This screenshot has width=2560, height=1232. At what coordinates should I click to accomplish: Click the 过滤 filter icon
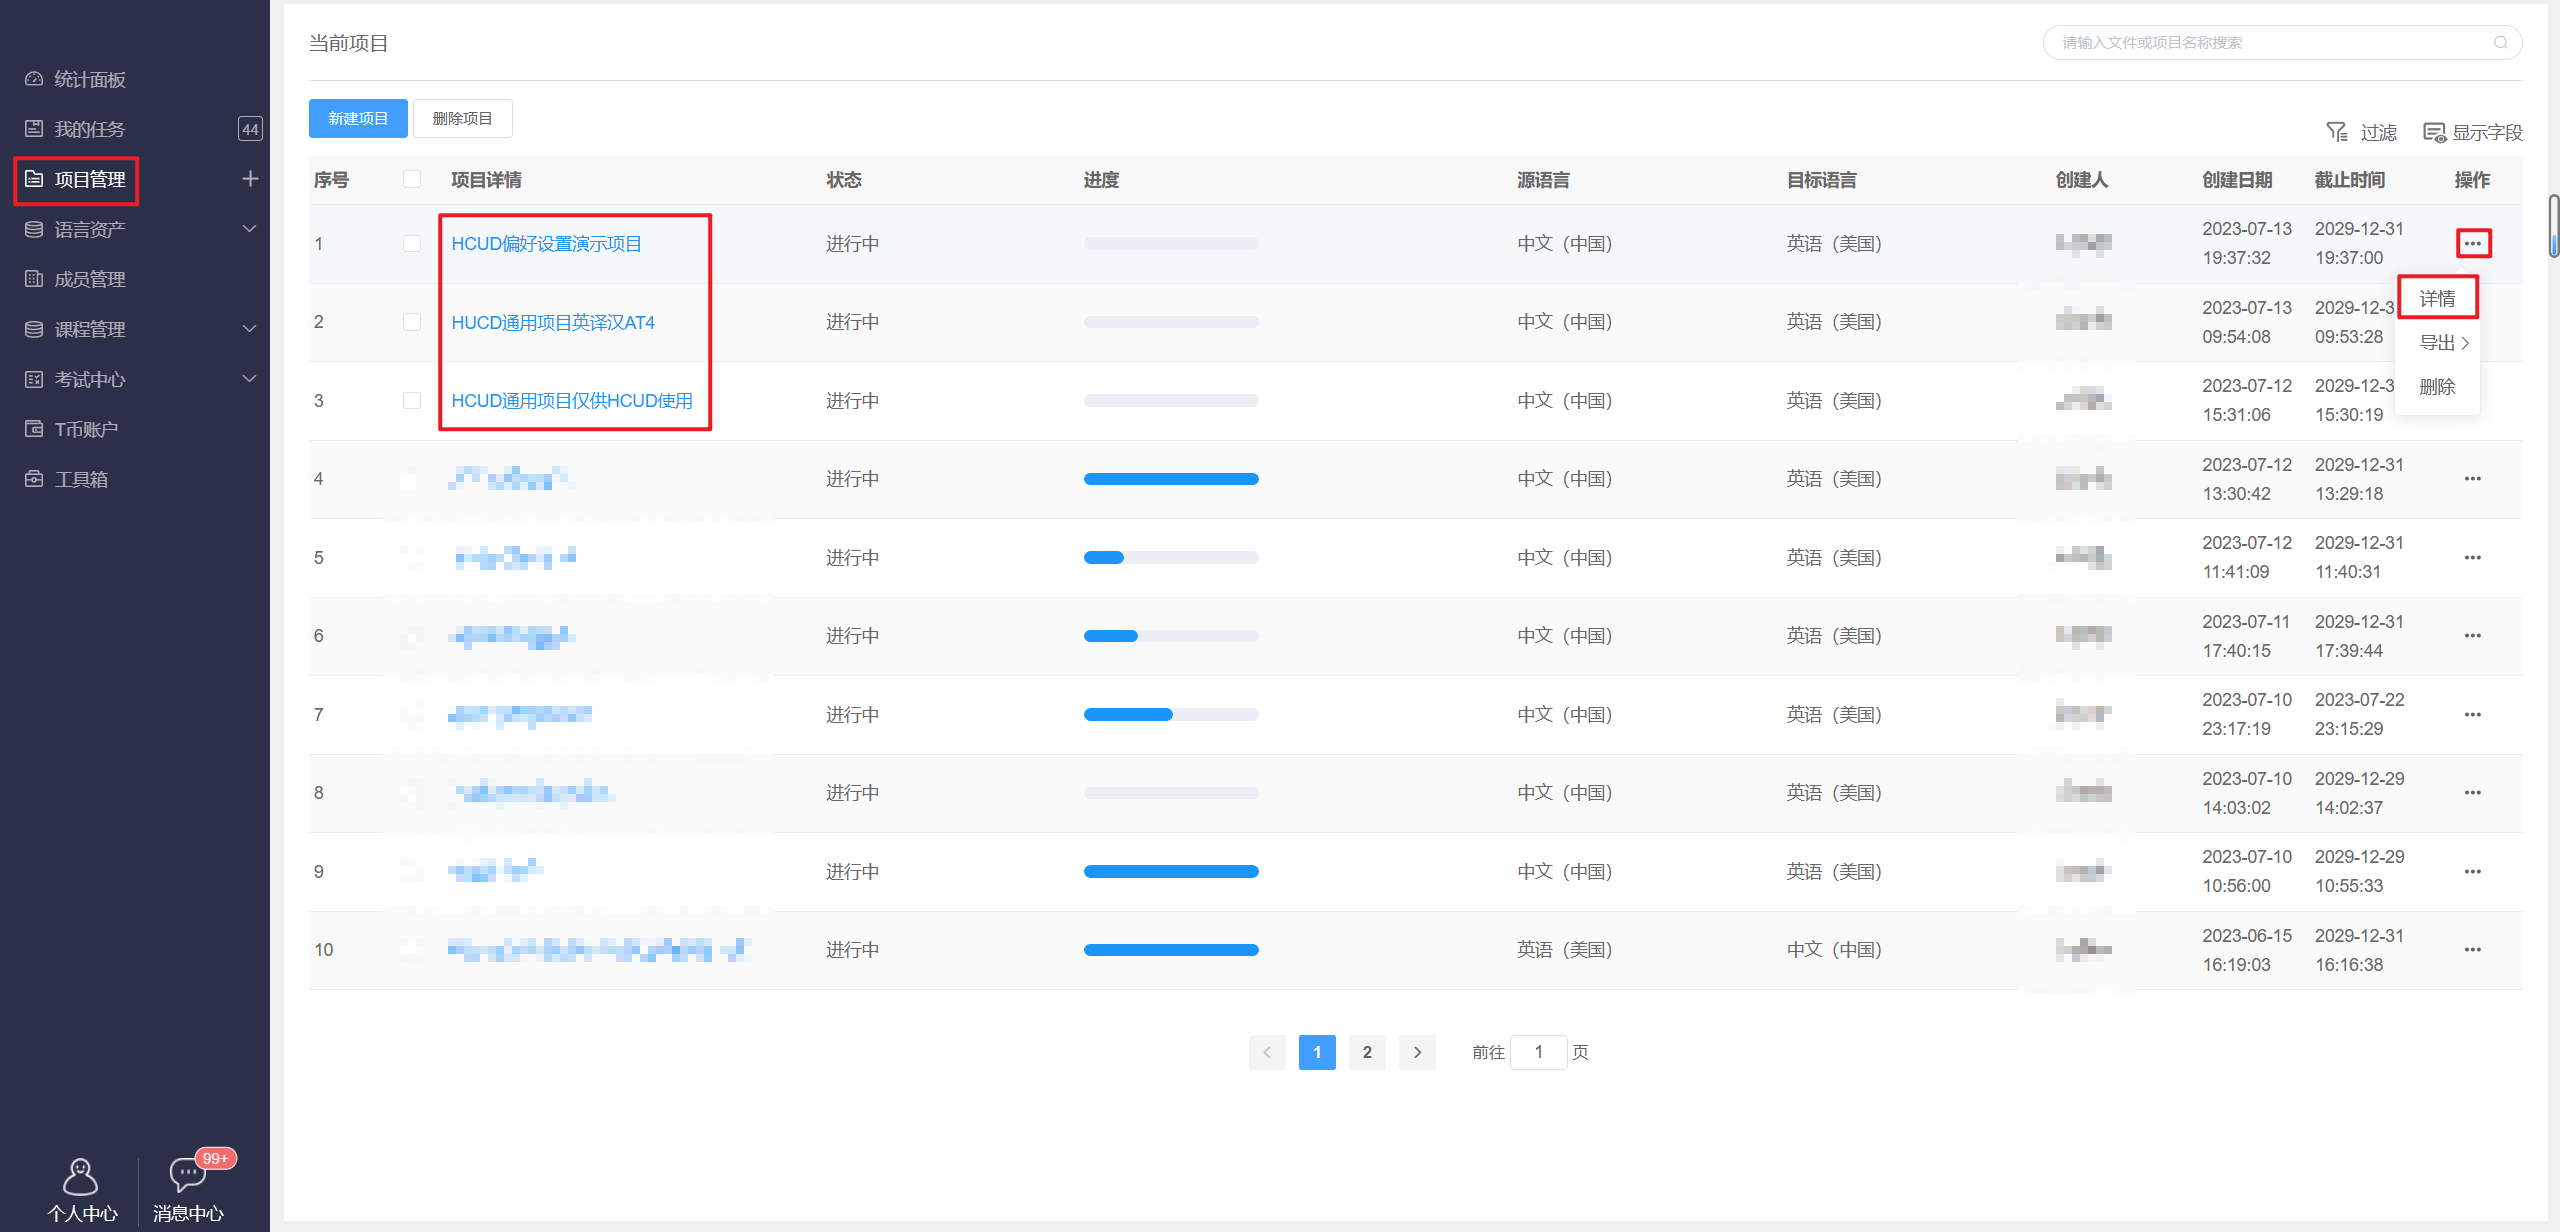(x=2336, y=132)
